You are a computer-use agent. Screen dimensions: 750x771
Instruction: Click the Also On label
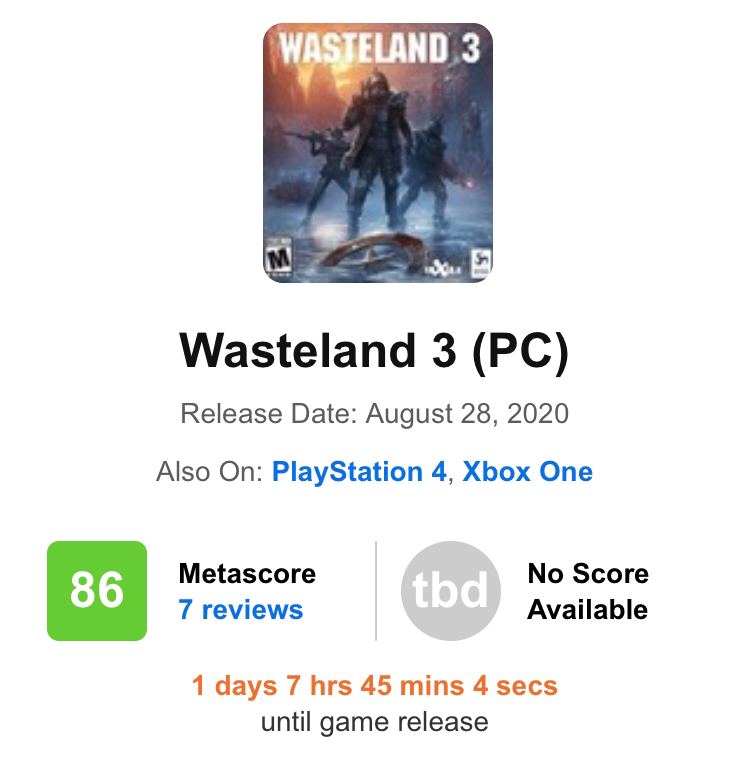pos(209,472)
